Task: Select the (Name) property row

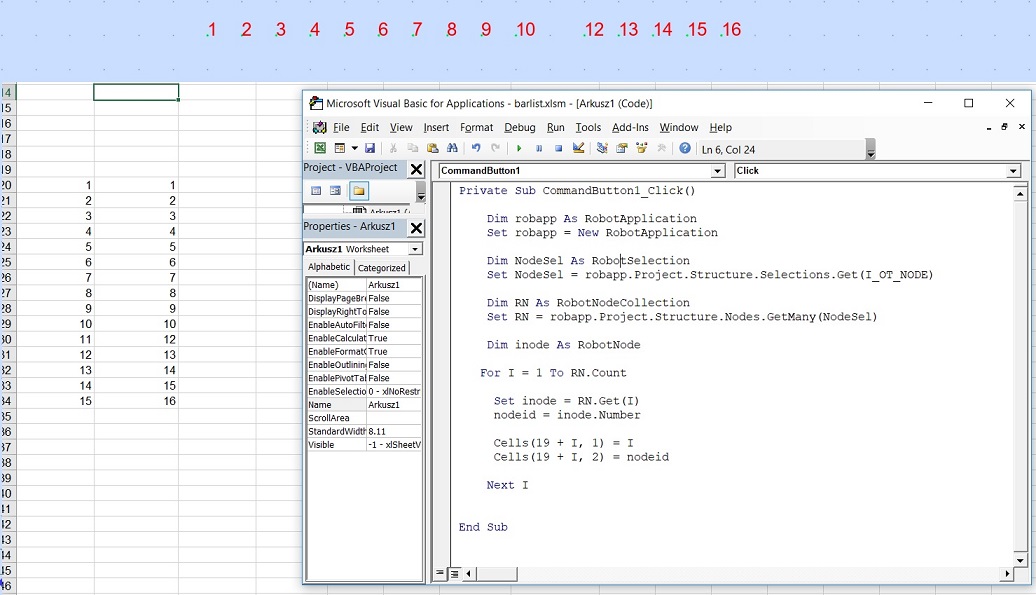Action: click(364, 285)
